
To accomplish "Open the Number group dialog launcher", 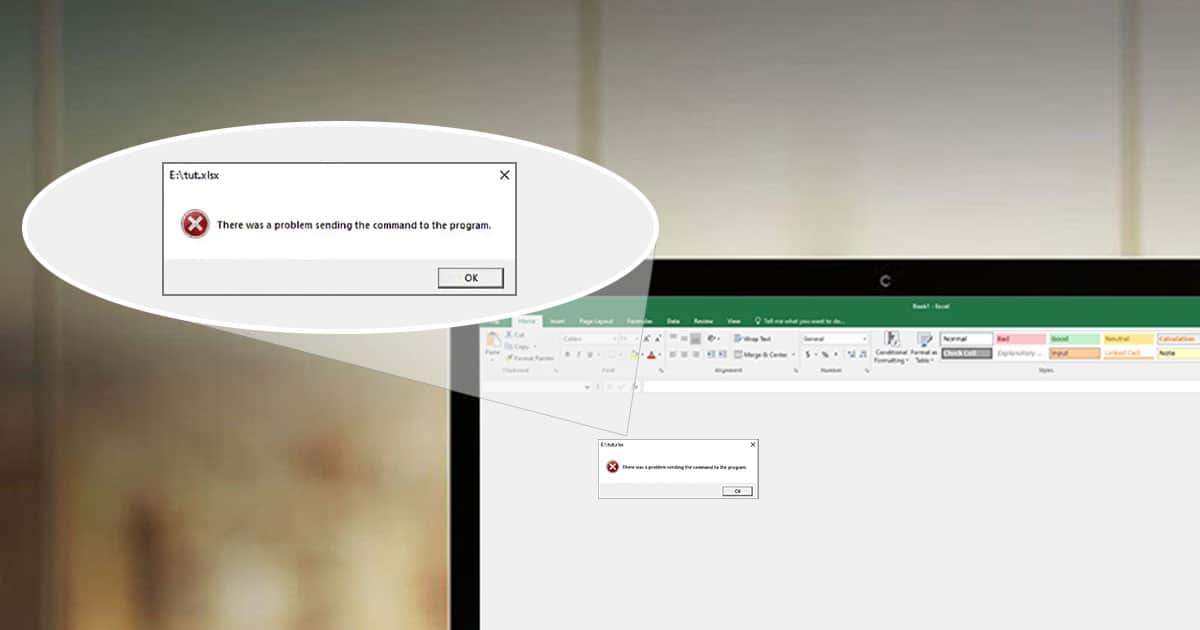I will pos(867,371).
